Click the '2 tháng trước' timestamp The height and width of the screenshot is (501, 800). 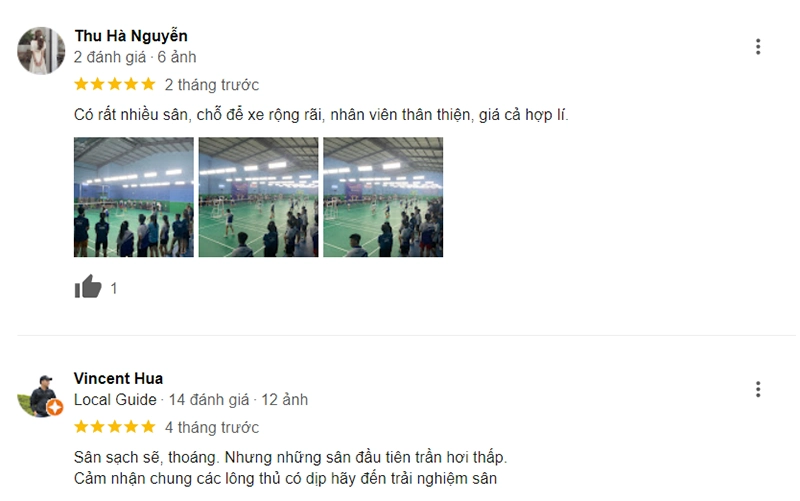coord(212,85)
